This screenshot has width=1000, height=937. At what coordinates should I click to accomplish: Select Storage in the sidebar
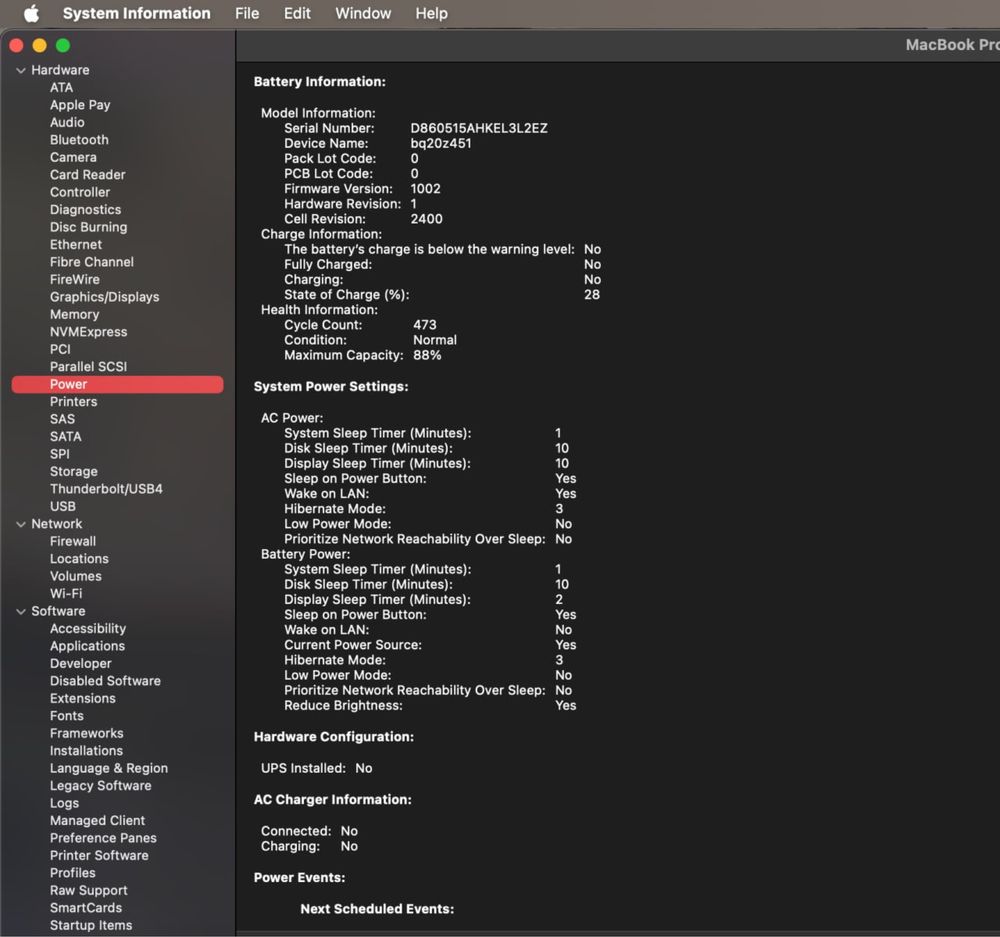pyautogui.click(x=74, y=471)
